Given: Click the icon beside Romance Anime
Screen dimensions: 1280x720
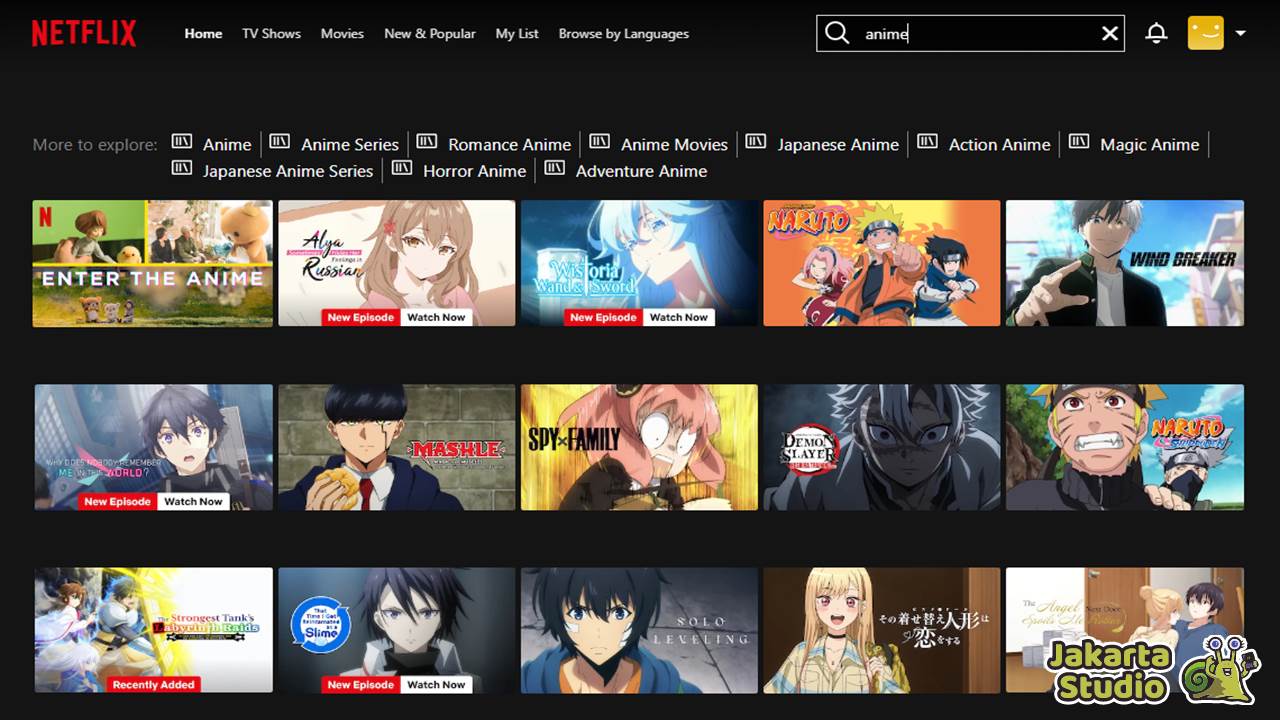Looking at the screenshot, I should [x=426, y=143].
